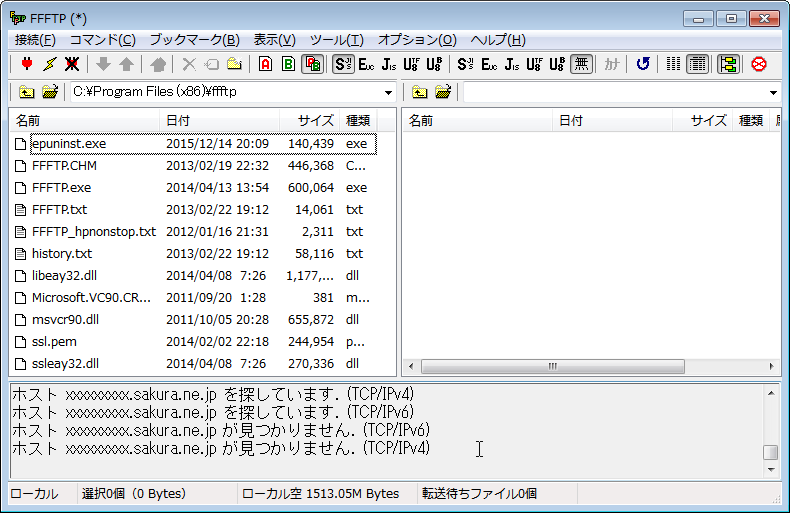Click right arrow of remote horizontal scrollbar
Viewport: 790px width, 513px height.
point(771,366)
